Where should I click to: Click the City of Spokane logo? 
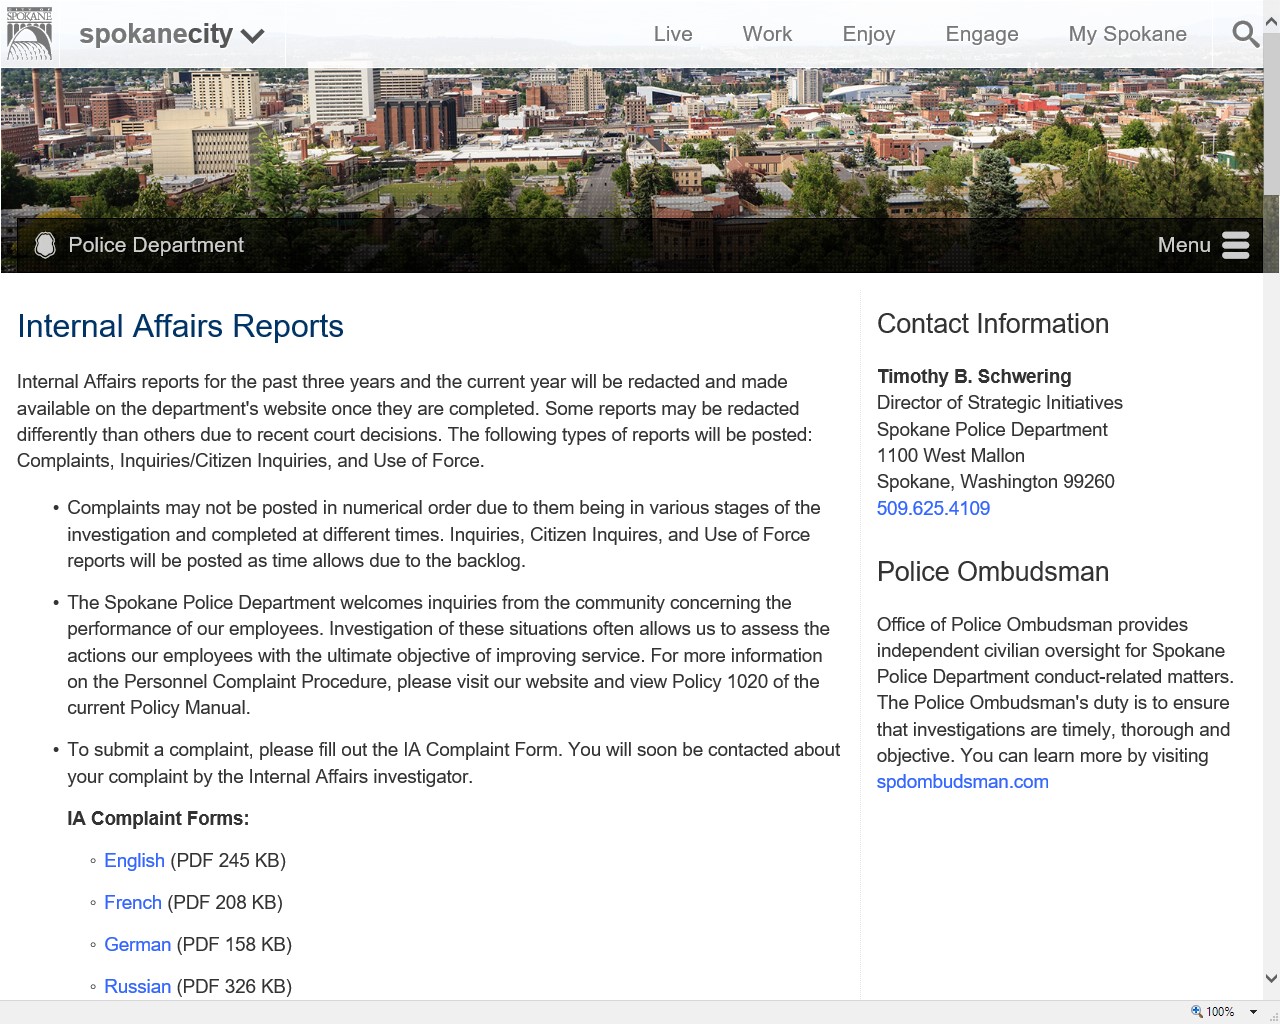[x=29, y=35]
